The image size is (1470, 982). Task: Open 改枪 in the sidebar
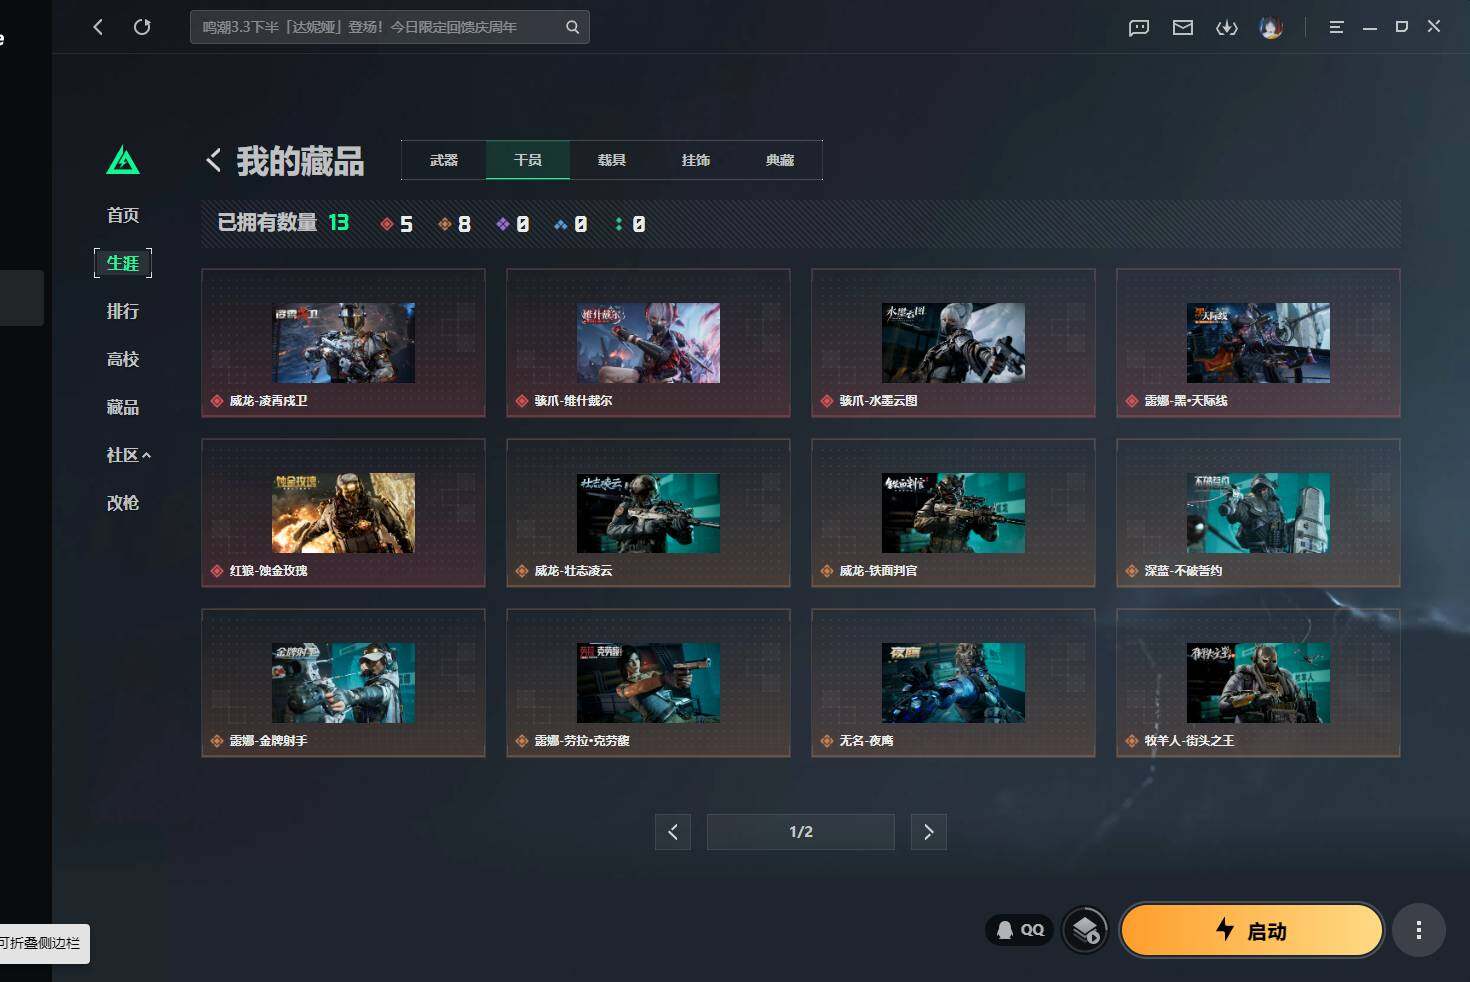123,503
